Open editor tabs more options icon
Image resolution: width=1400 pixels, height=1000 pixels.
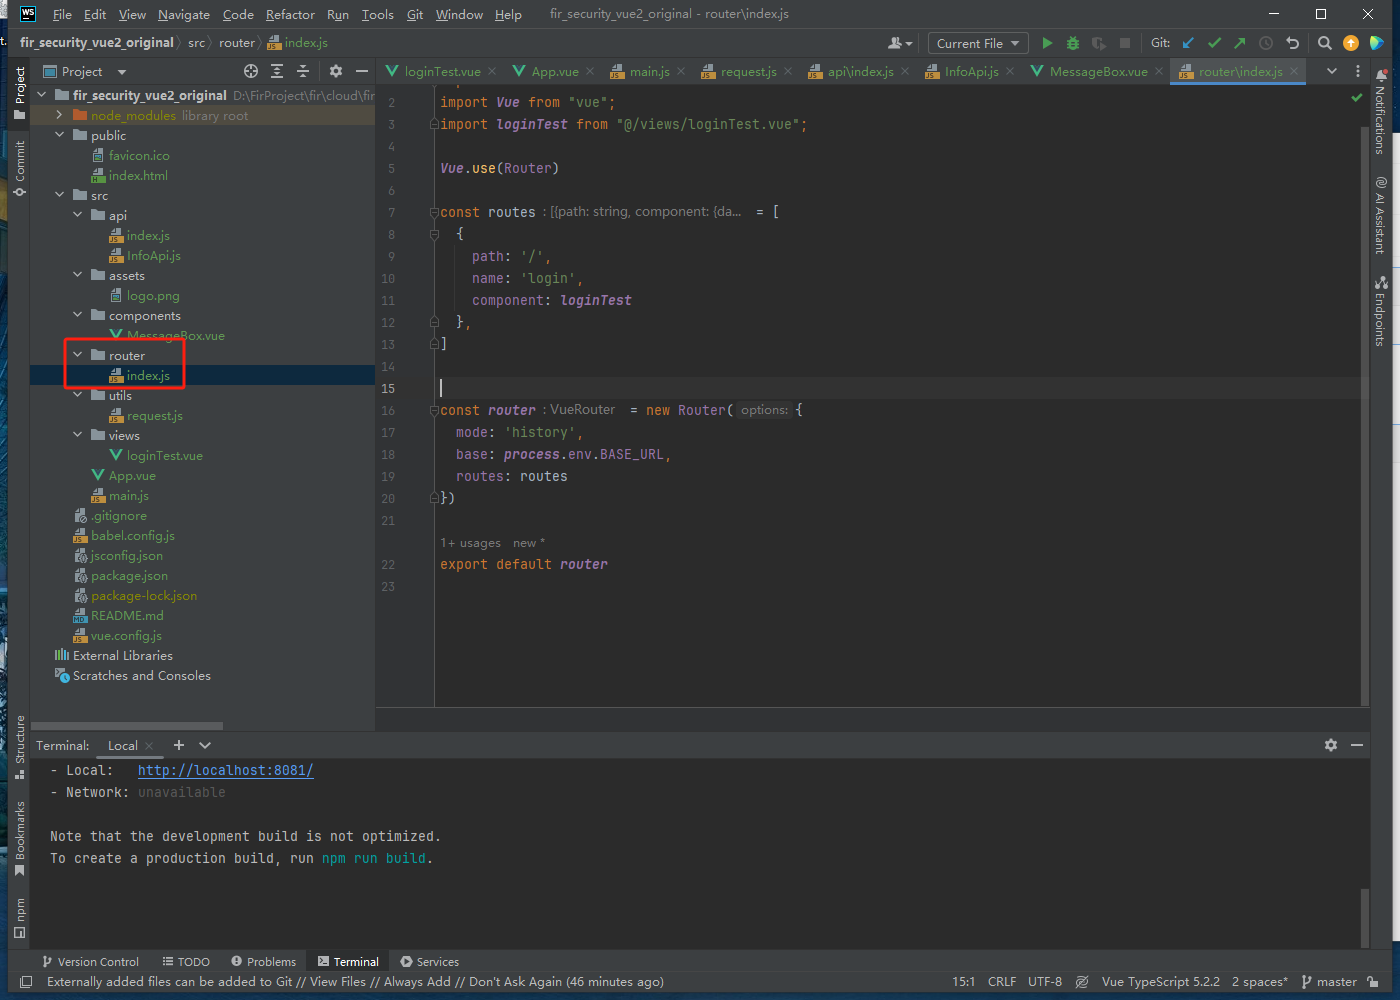[1358, 71]
